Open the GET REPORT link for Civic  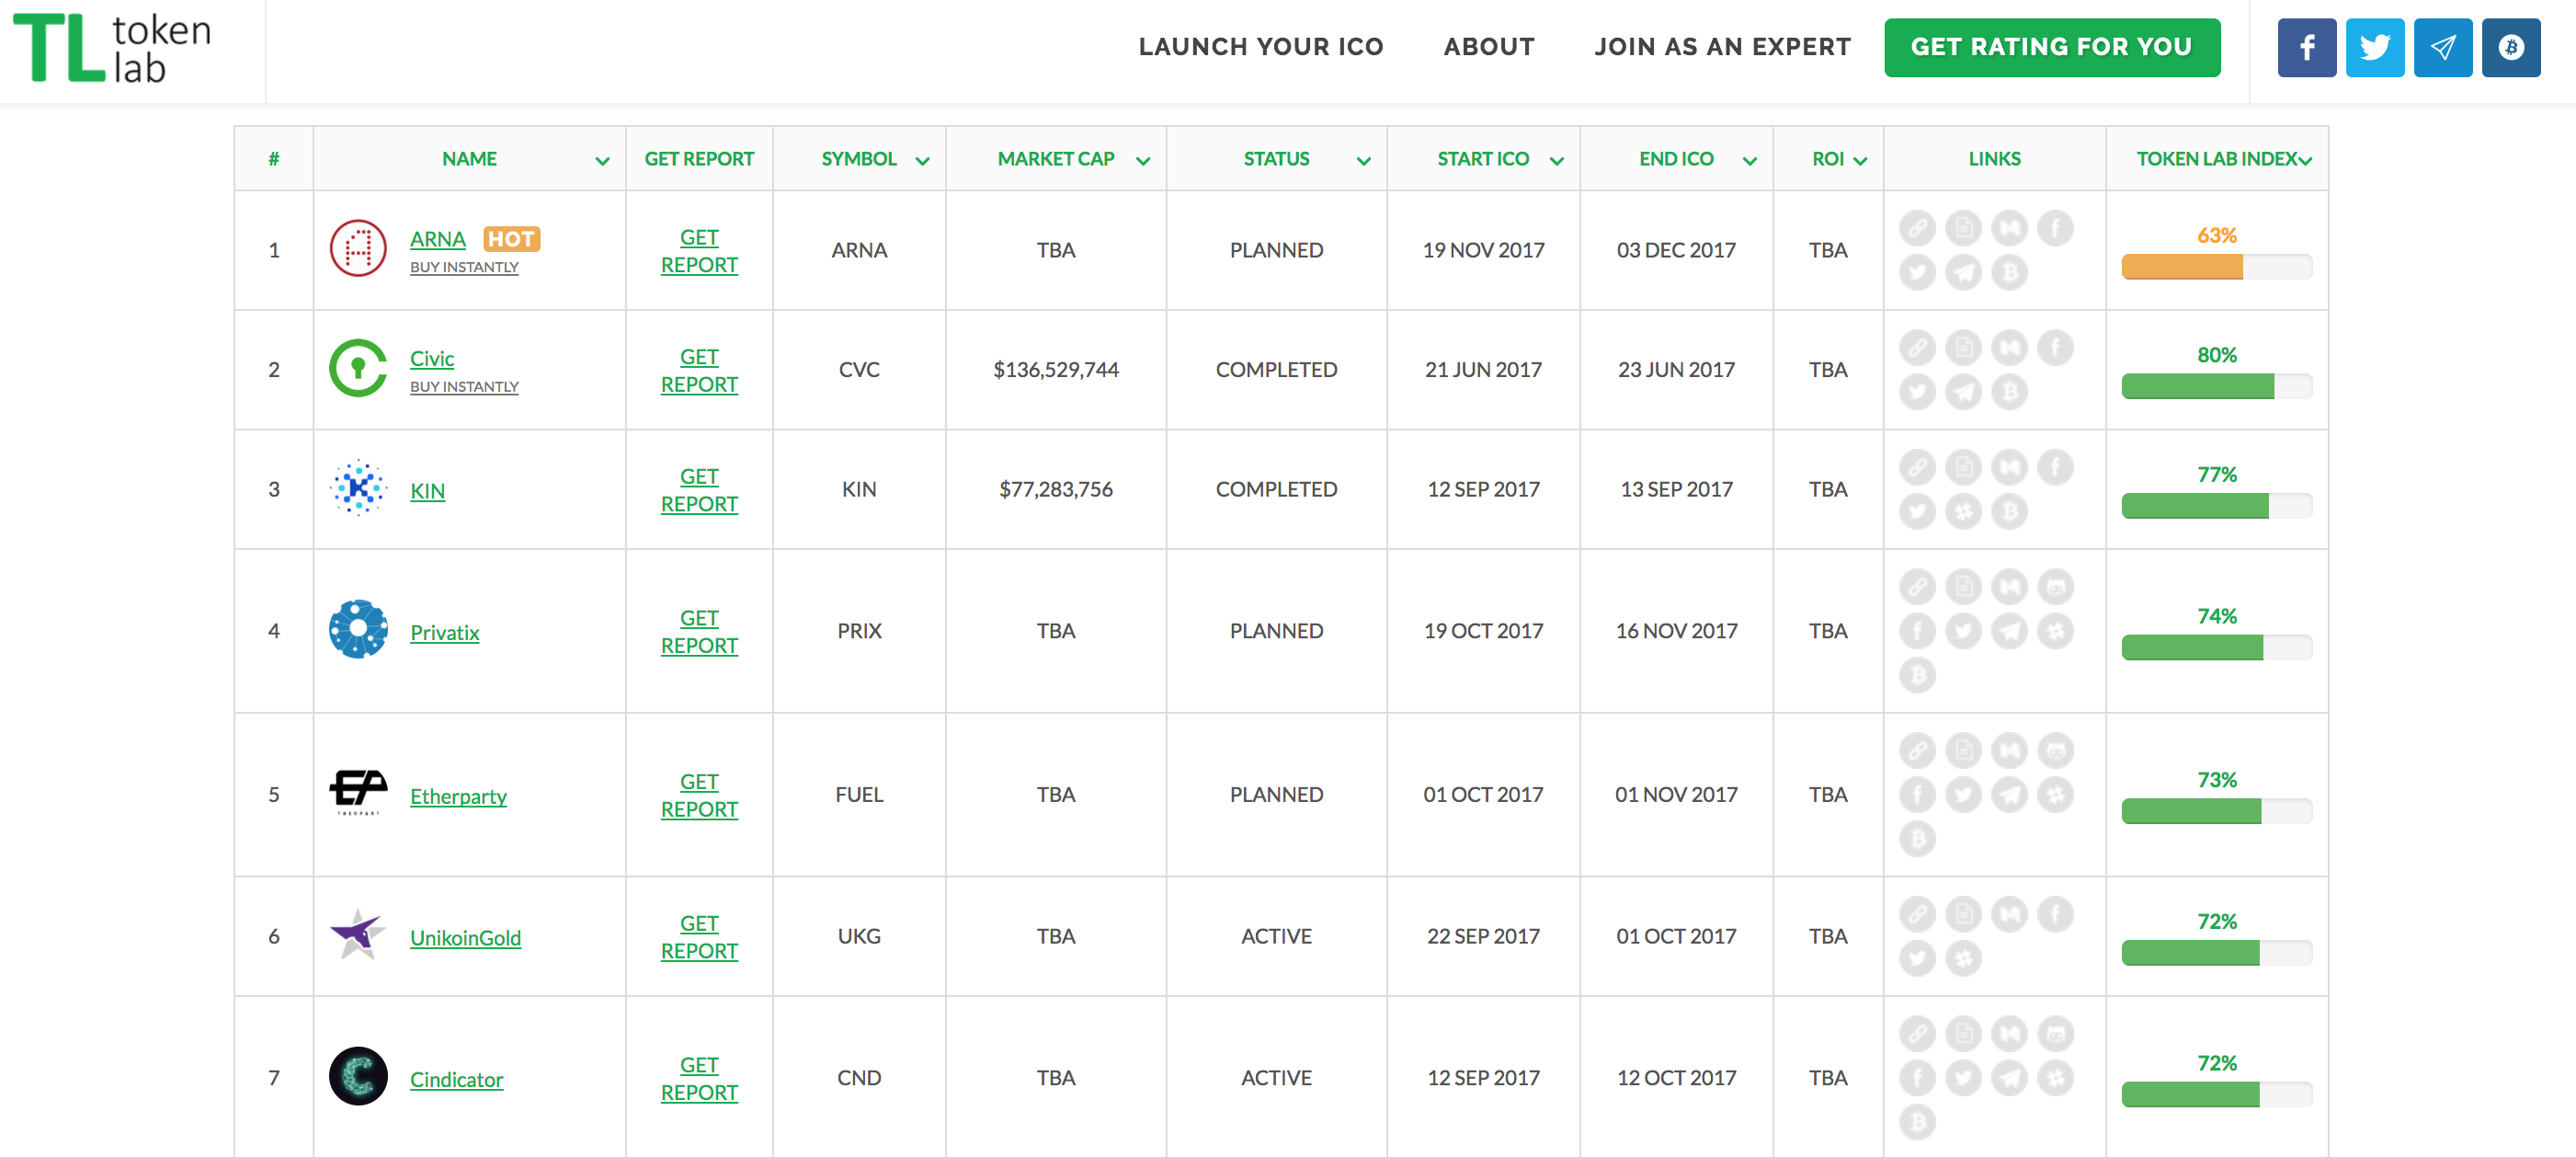click(699, 370)
